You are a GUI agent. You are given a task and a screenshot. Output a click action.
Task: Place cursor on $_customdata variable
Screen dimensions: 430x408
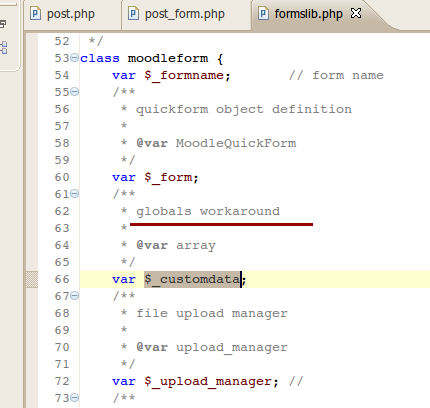point(192,279)
